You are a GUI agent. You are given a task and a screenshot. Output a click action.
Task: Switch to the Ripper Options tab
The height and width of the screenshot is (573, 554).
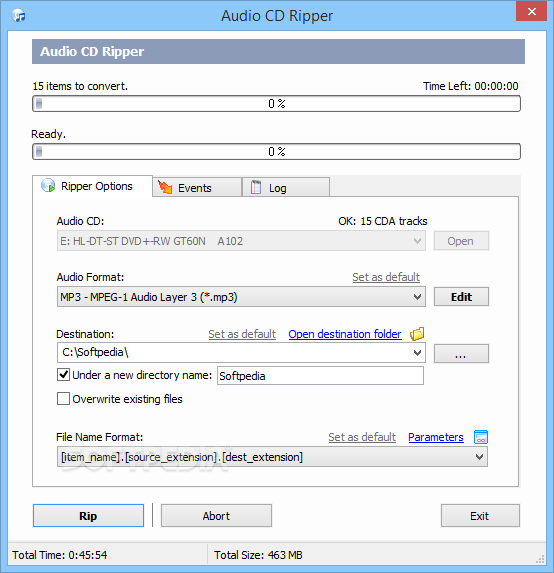point(92,186)
